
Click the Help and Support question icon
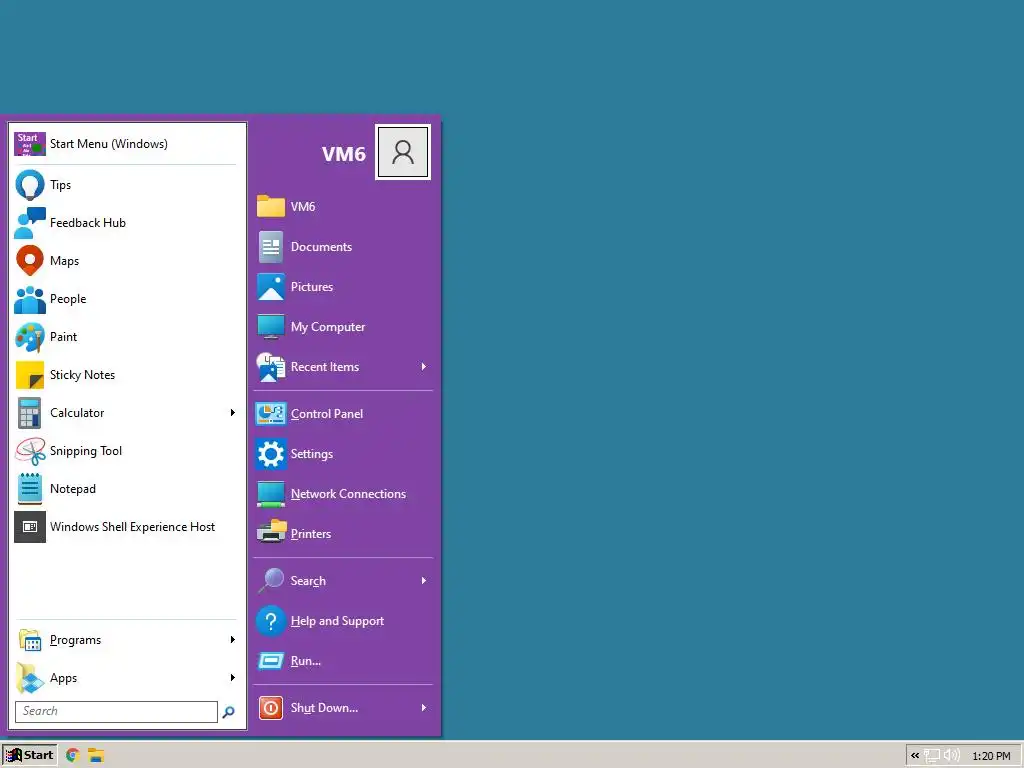(x=271, y=621)
